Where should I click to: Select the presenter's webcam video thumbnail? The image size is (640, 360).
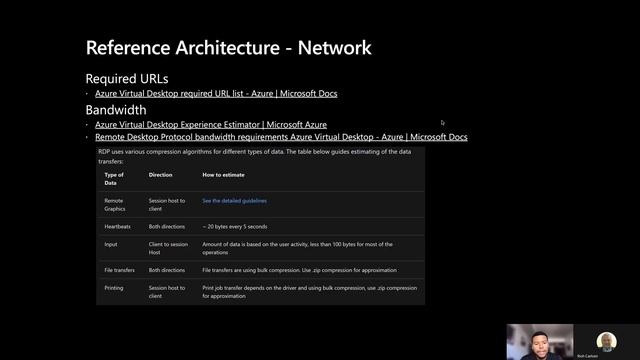tap(540, 342)
